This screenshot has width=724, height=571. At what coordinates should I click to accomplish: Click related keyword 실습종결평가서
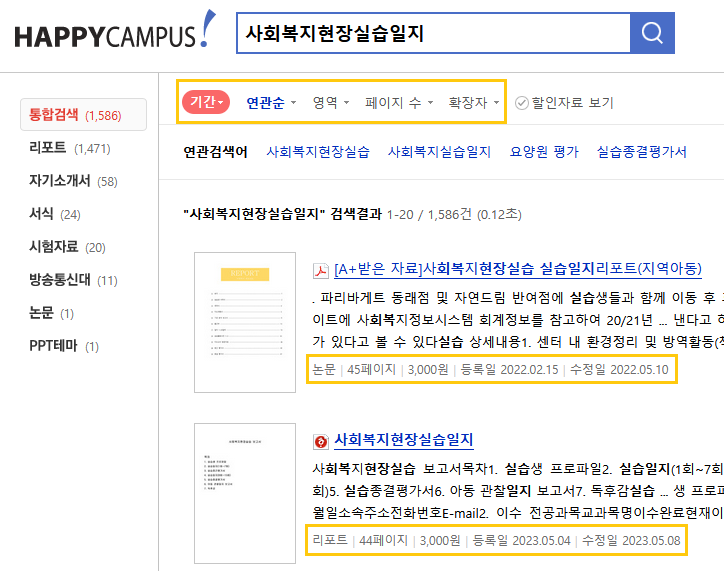point(641,152)
